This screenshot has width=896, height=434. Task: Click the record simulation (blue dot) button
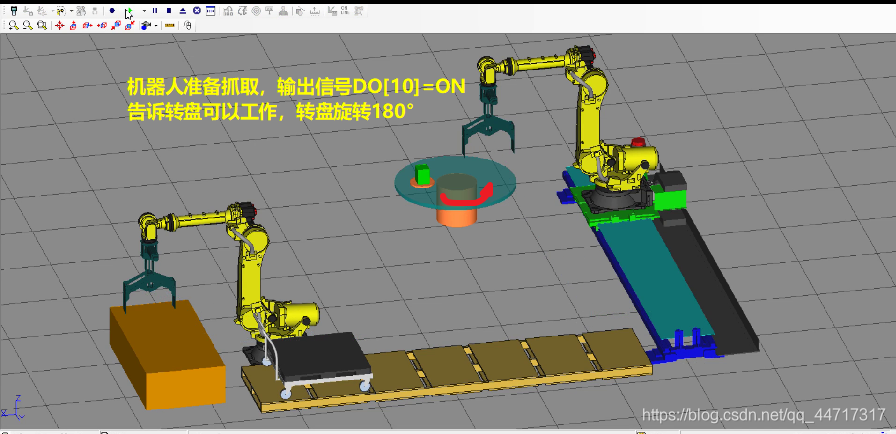point(112,11)
